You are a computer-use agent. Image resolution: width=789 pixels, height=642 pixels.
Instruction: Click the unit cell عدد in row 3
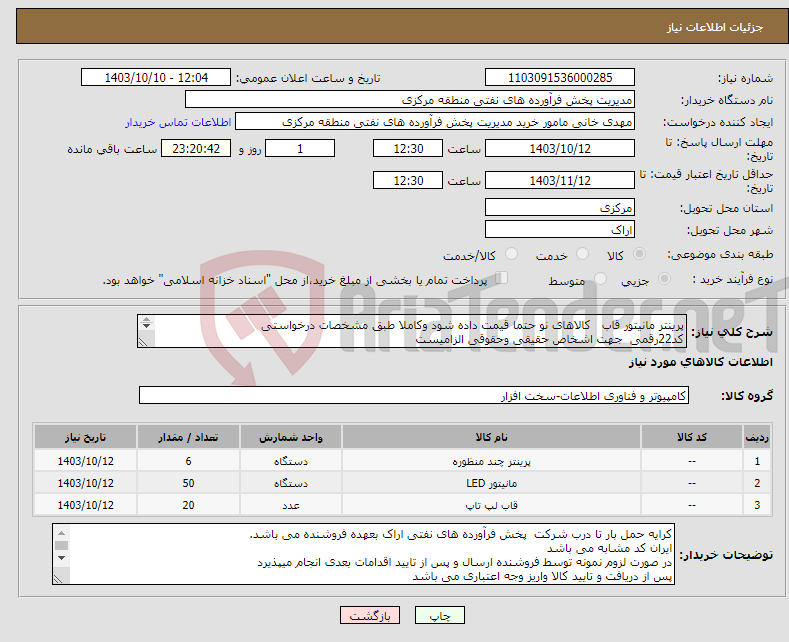[x=291, y=505]
